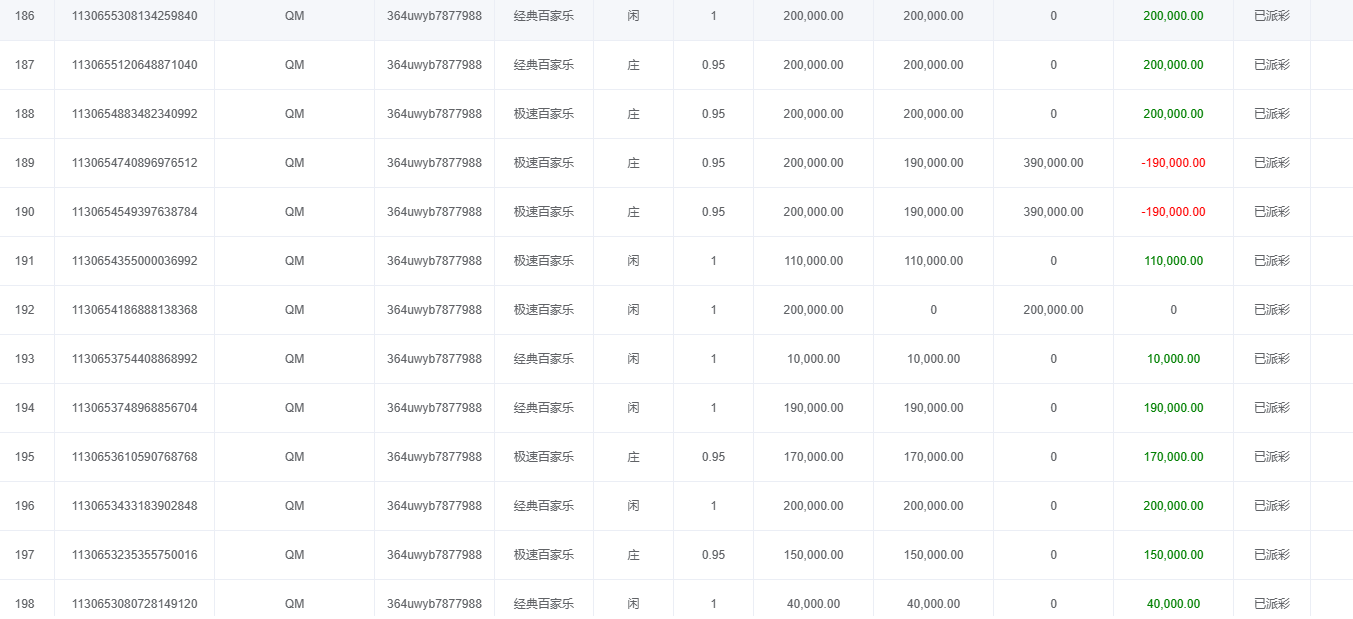Viewport: 1353px width, 619px height.
Task: Click row number 186 cell
Action: tap(25, 16)
